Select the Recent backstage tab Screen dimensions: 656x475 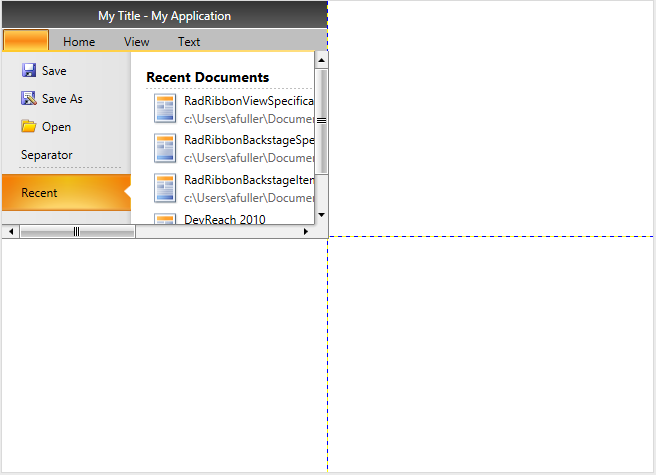pos(67,193)
